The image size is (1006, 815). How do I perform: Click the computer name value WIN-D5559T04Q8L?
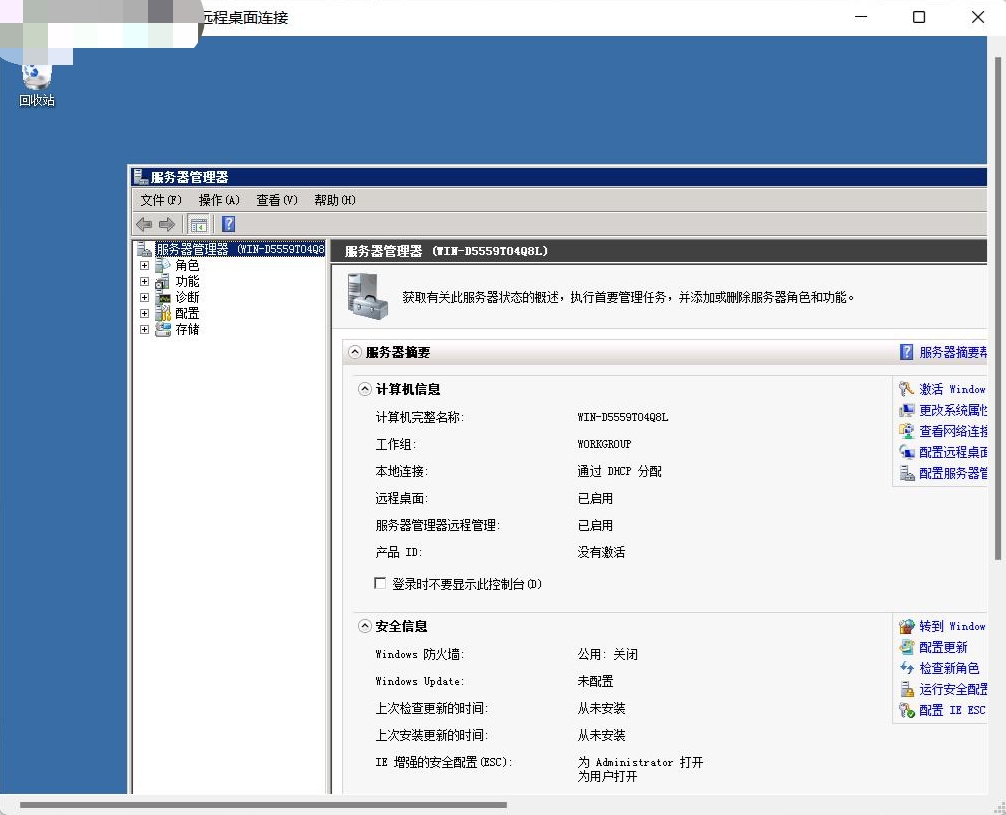622,417
